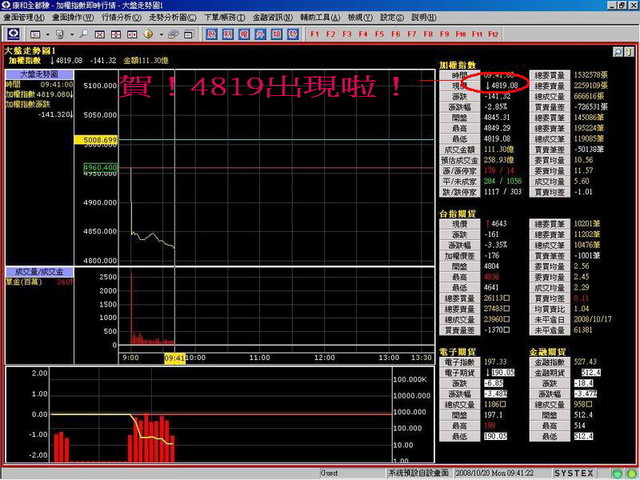Open the 金融資訊(N) menu

(x=273, y=18)
